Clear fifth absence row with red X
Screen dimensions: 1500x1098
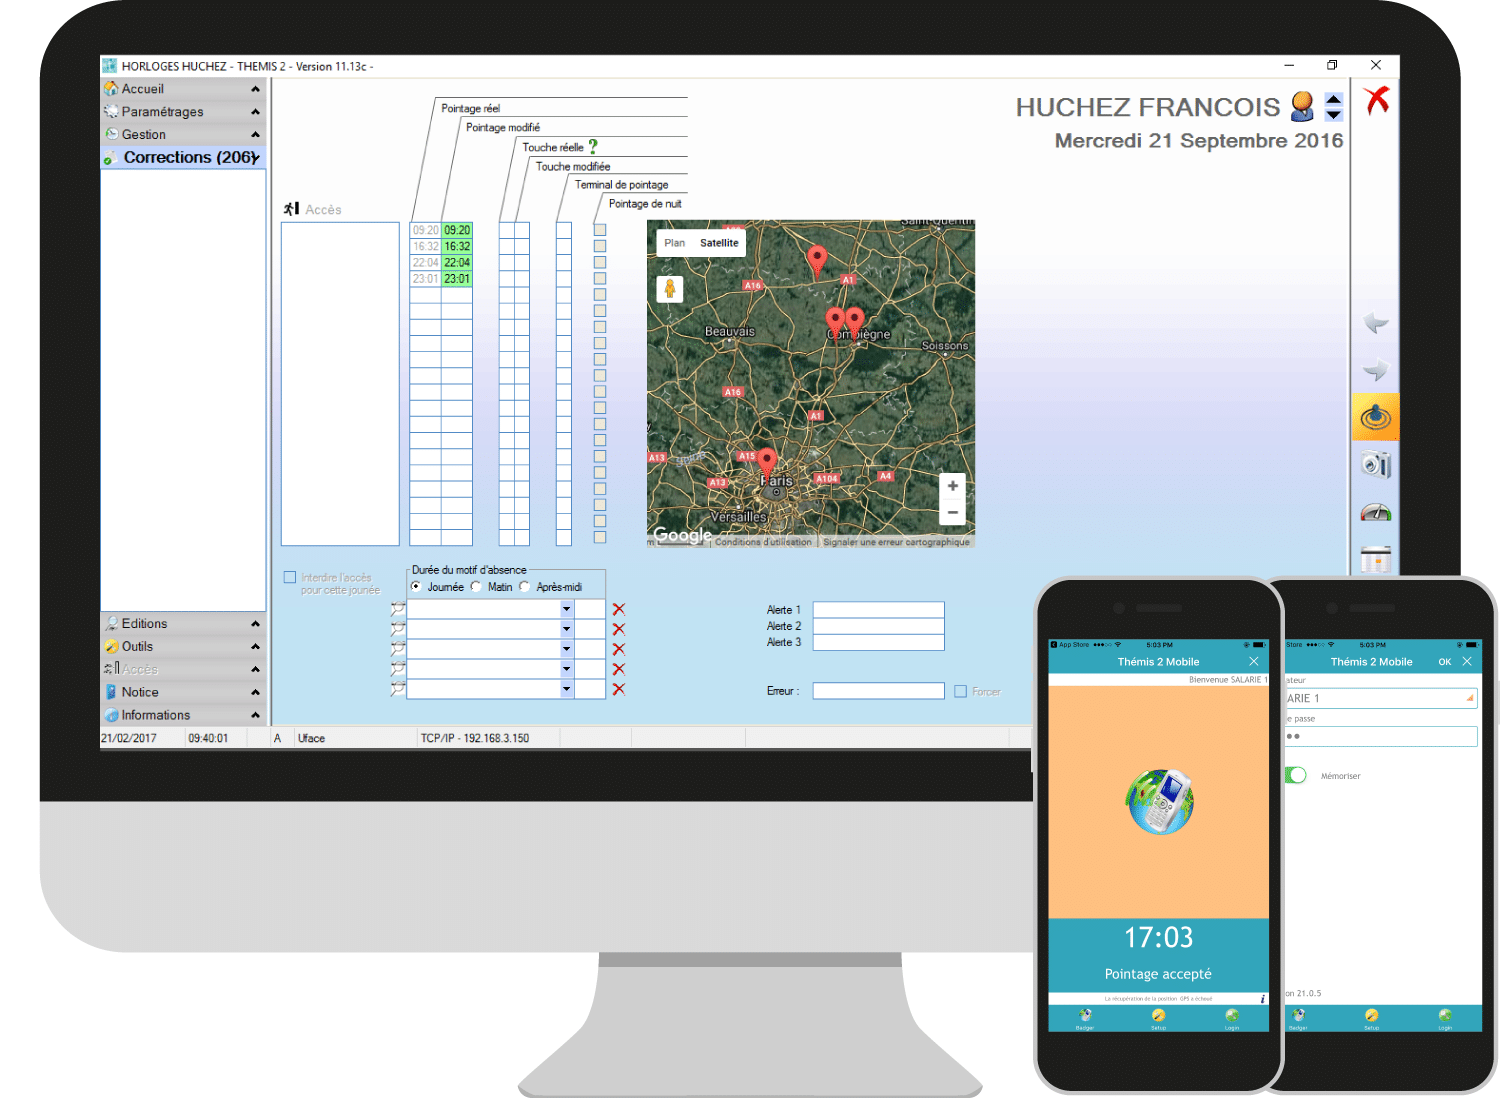619,689
